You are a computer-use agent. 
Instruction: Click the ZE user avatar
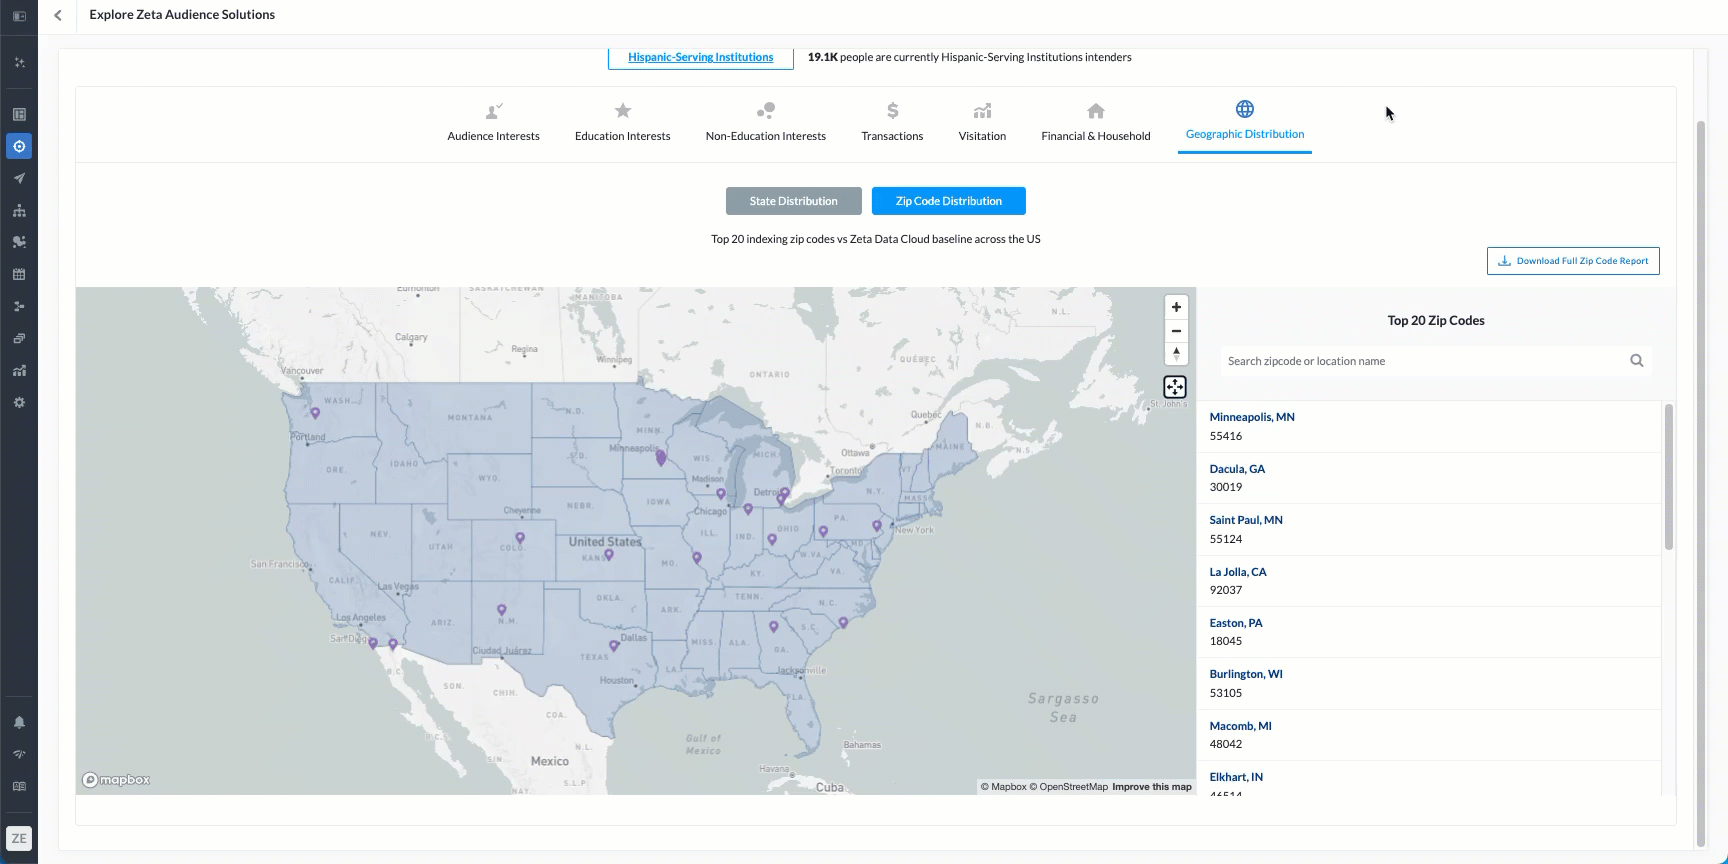coord(19,838)
